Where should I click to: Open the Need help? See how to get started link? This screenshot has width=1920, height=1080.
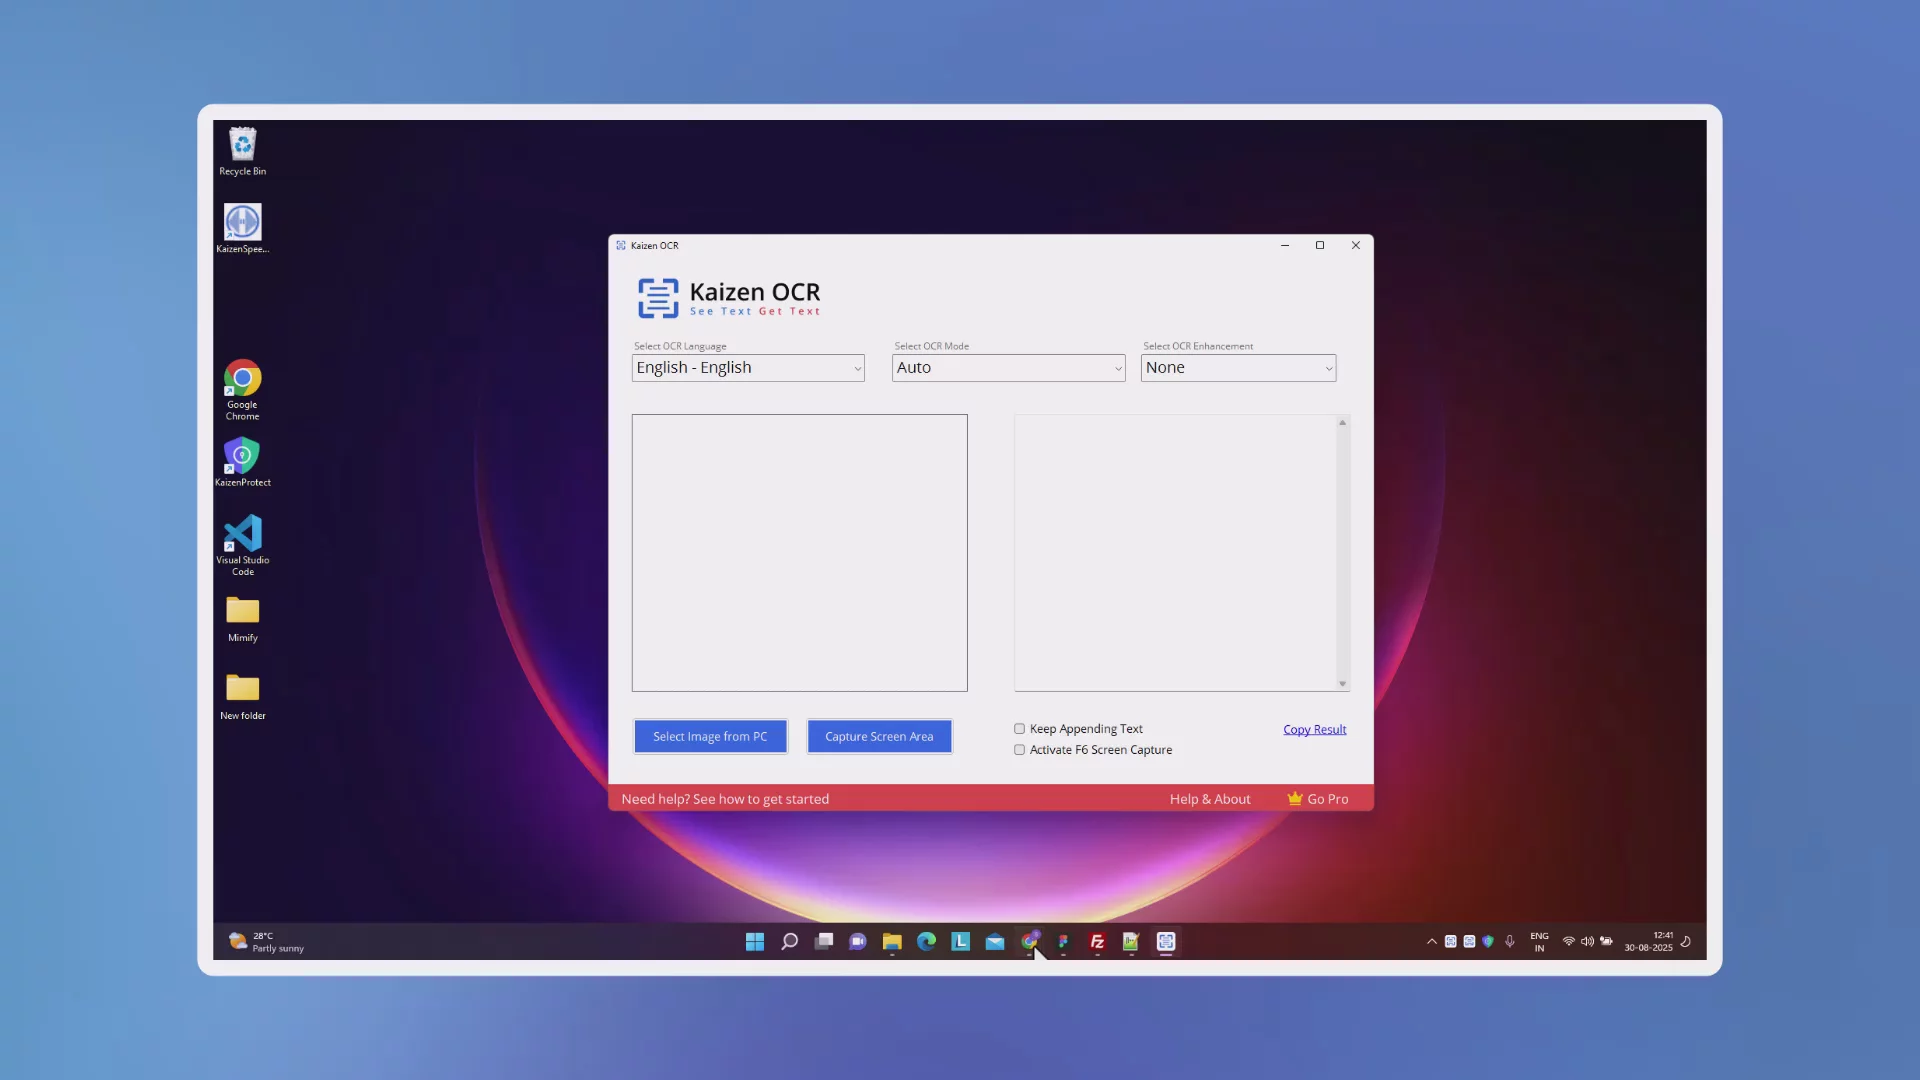[x=725, y=799]
